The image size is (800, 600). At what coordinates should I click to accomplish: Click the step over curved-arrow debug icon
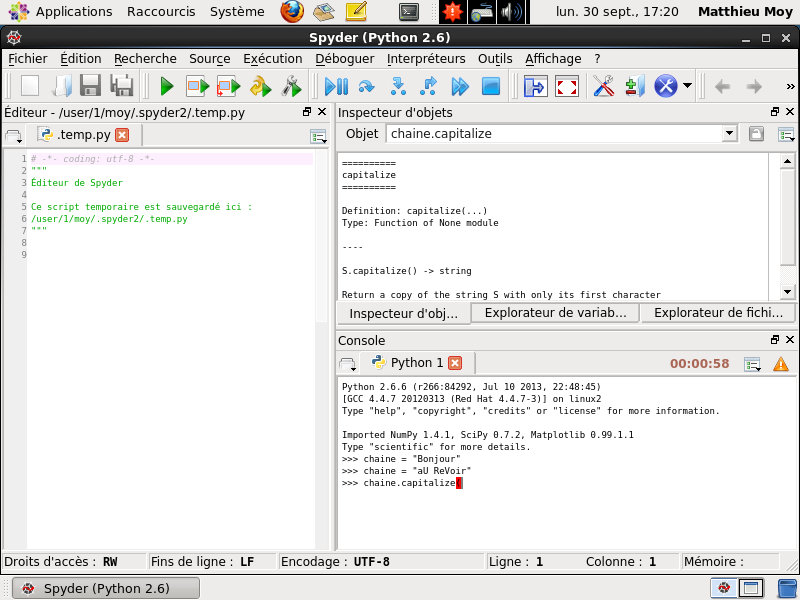[366, 86]
